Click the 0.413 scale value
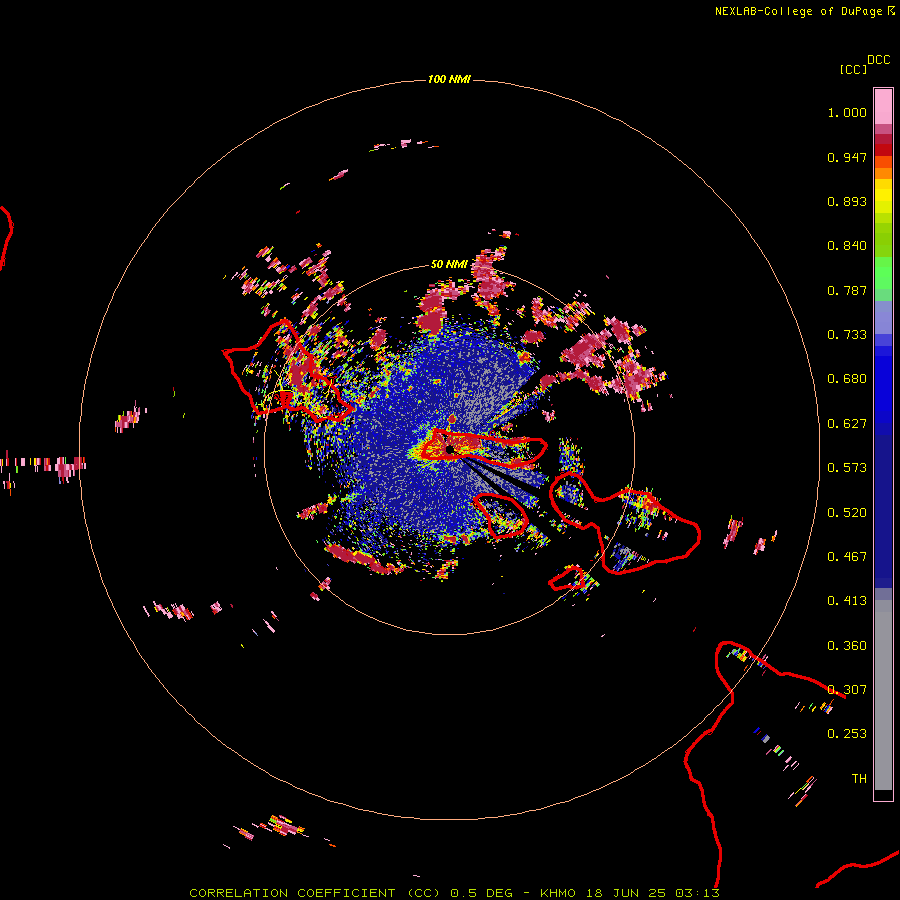Viewport: 900px width, 900px height. (847, 601)
